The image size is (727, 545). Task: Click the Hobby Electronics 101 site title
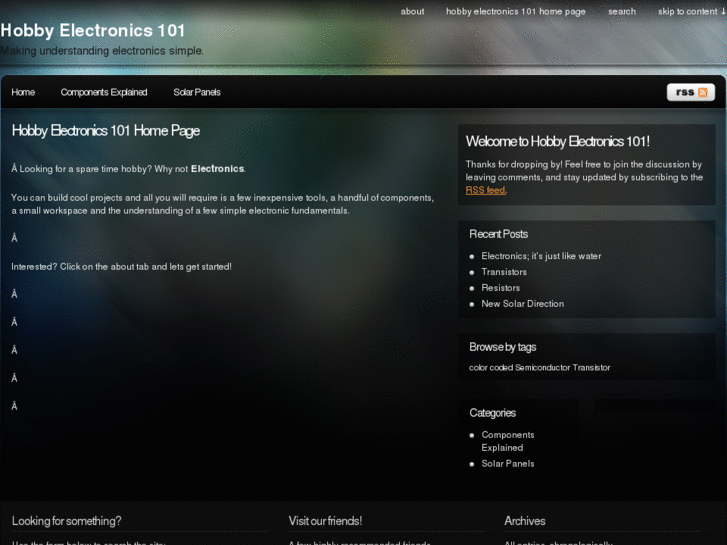point(93,31)
